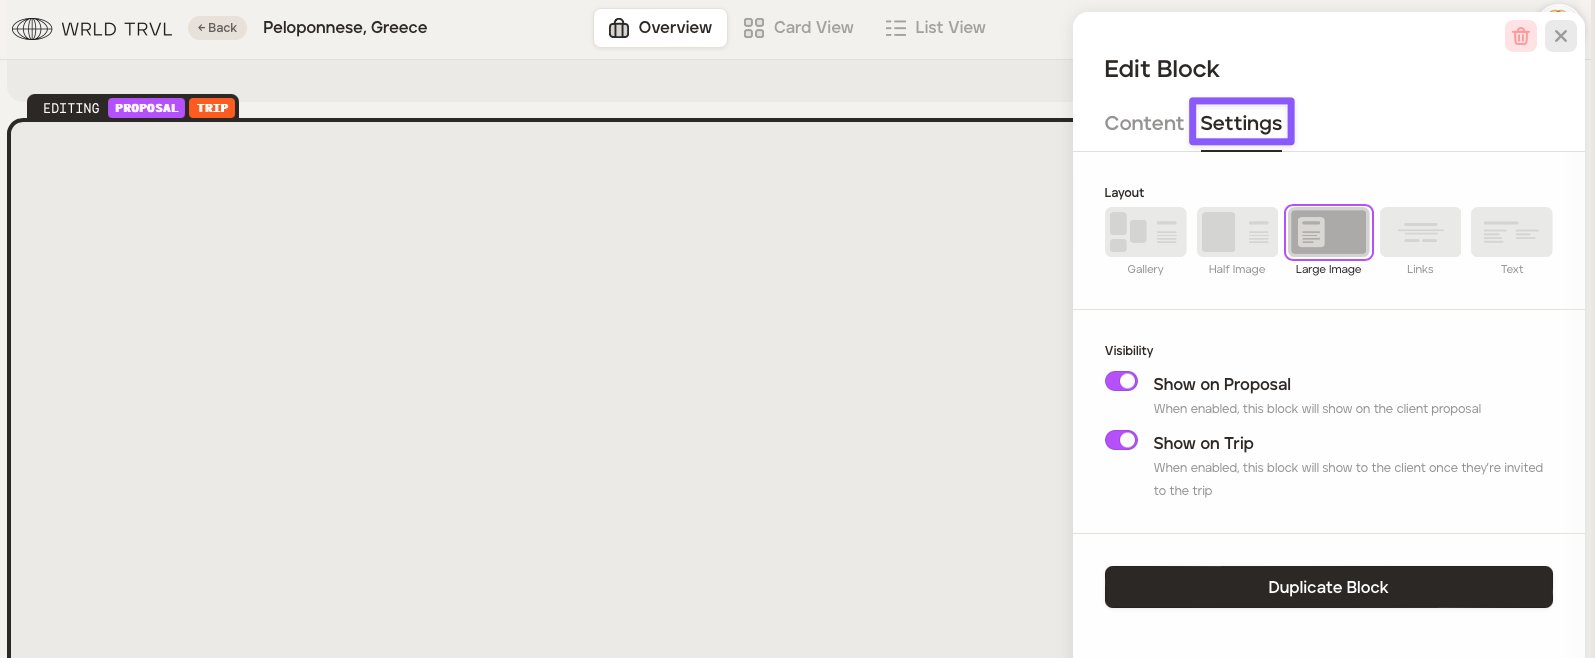The image size is (1595, 658).
Task: Delete block using trash icon
Action: pos(1520,37)
